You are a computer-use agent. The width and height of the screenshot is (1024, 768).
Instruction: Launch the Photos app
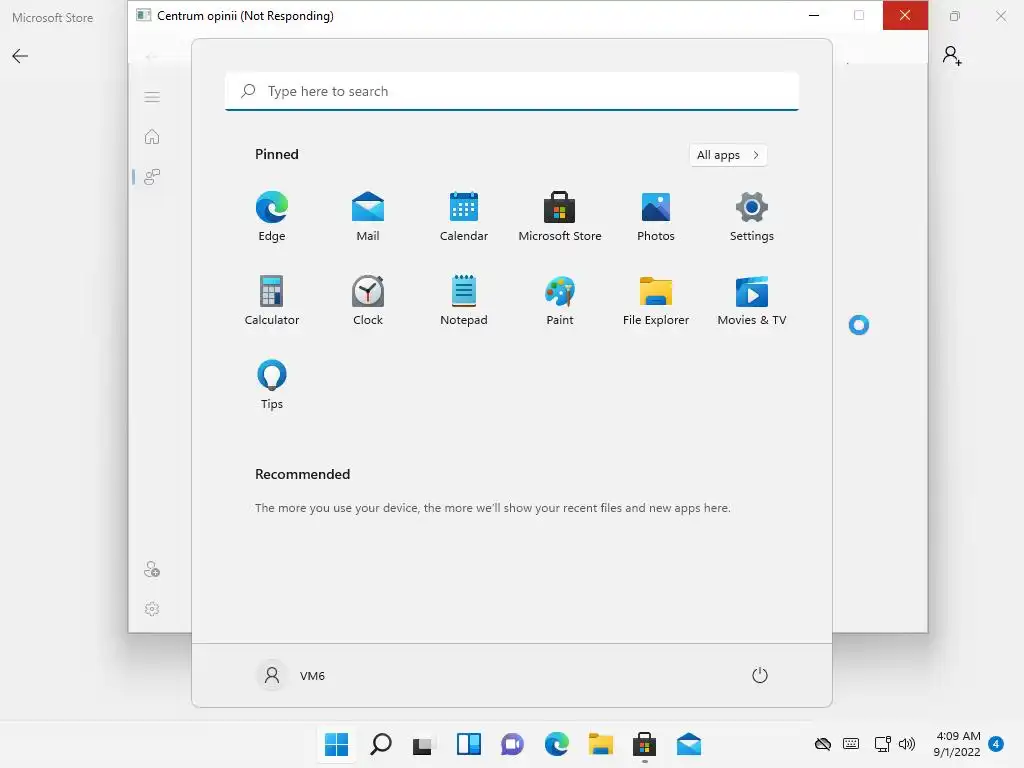pos(656,216)
